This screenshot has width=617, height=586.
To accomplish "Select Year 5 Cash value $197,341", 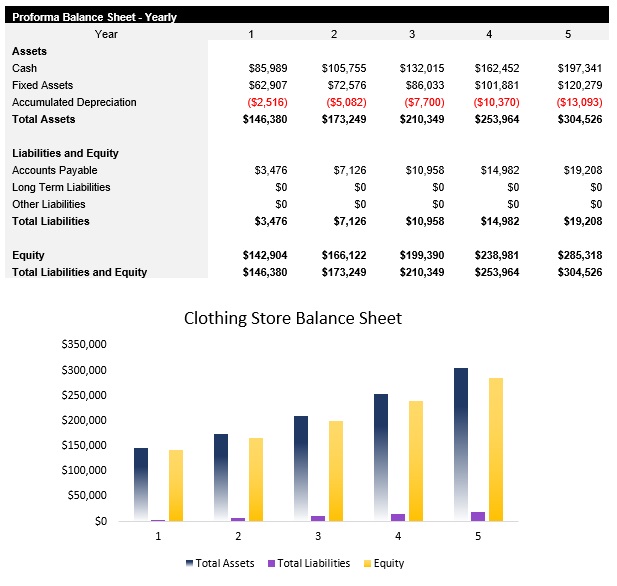I will pos(580,68).
